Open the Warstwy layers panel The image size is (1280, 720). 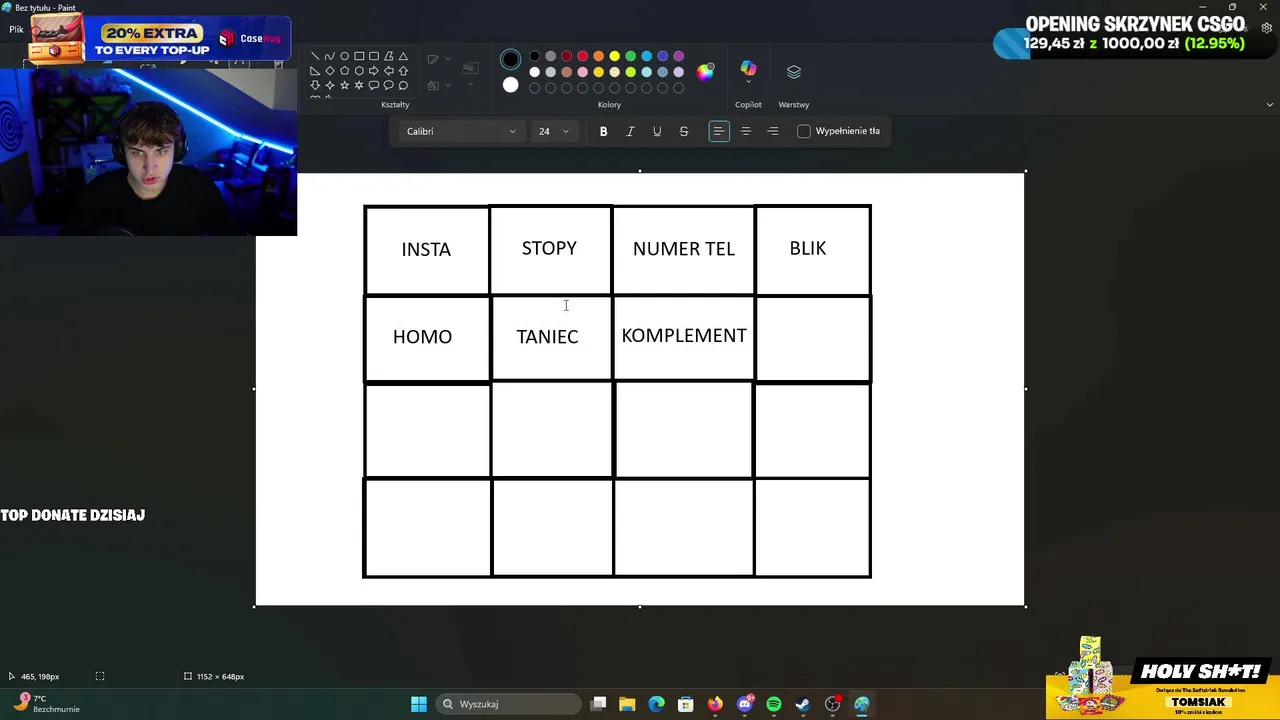tap(794, 72)
